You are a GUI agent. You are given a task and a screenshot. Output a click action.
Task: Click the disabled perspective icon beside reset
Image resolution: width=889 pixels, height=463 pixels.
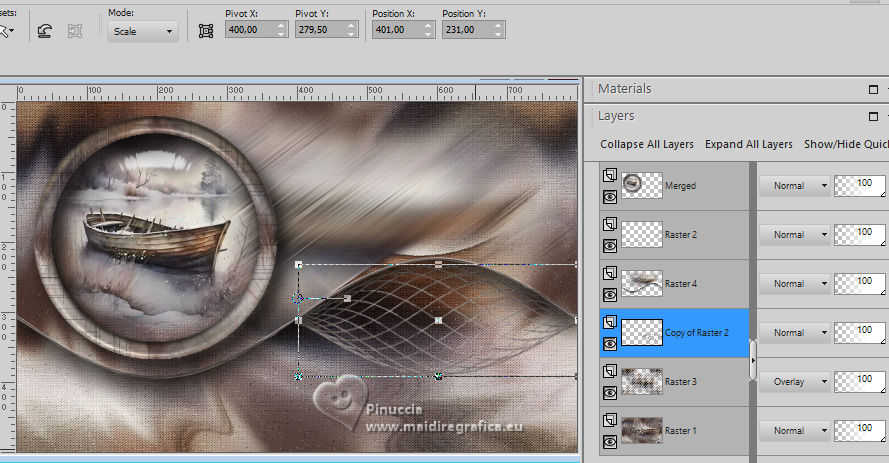75,31
